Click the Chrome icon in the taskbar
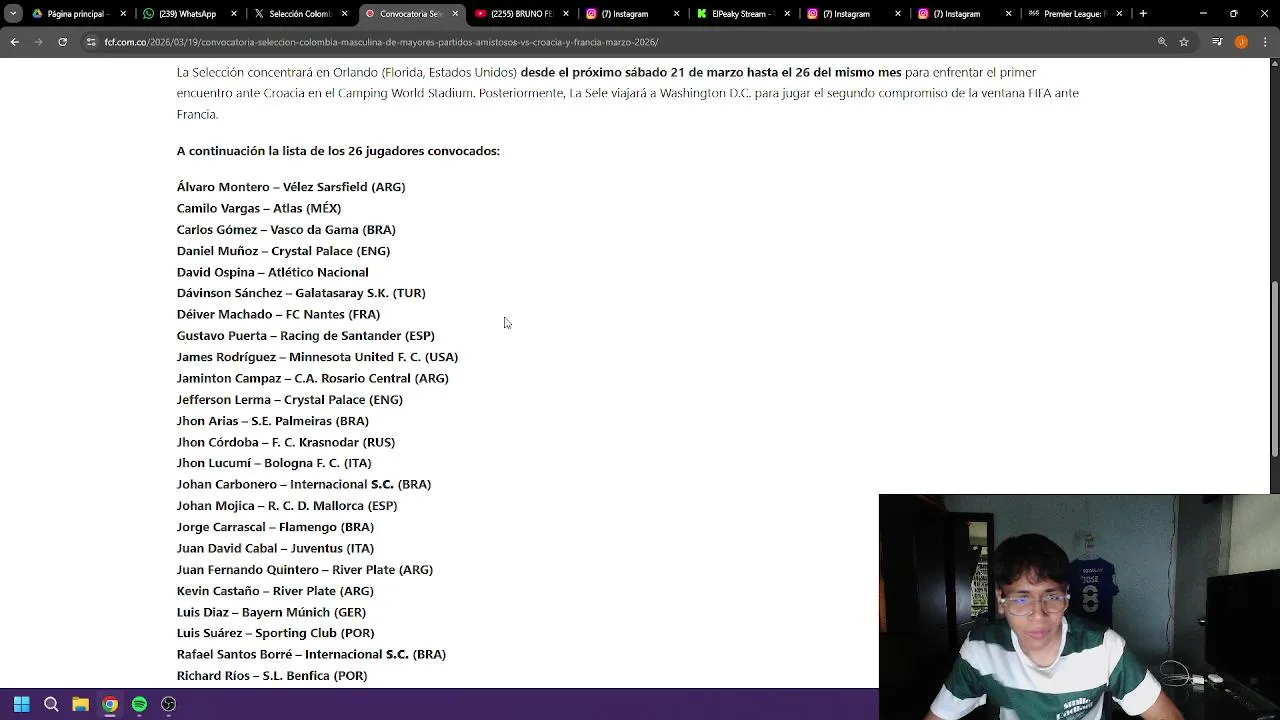 [110, 704]
